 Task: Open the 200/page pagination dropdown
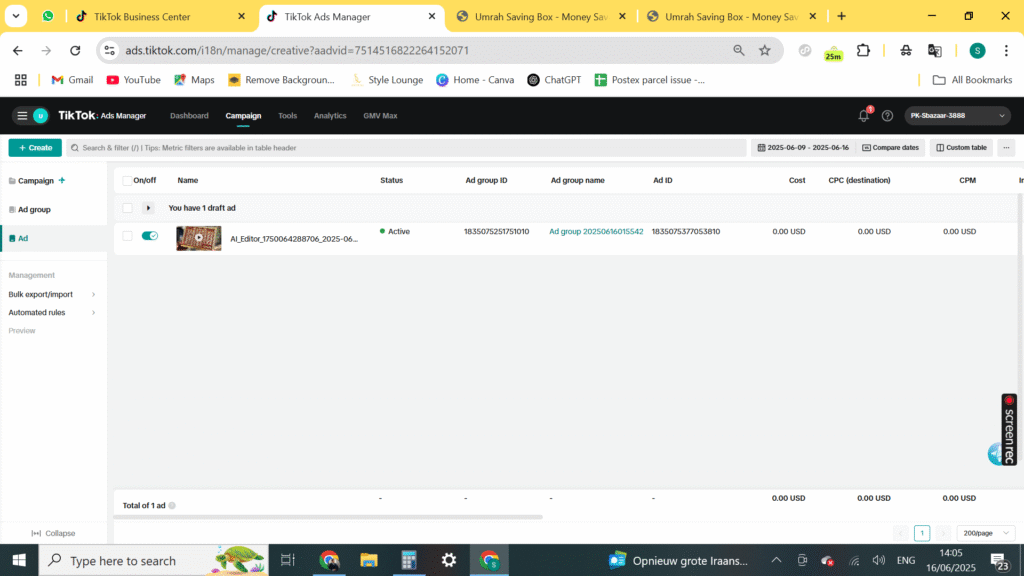tap(985, 533)
